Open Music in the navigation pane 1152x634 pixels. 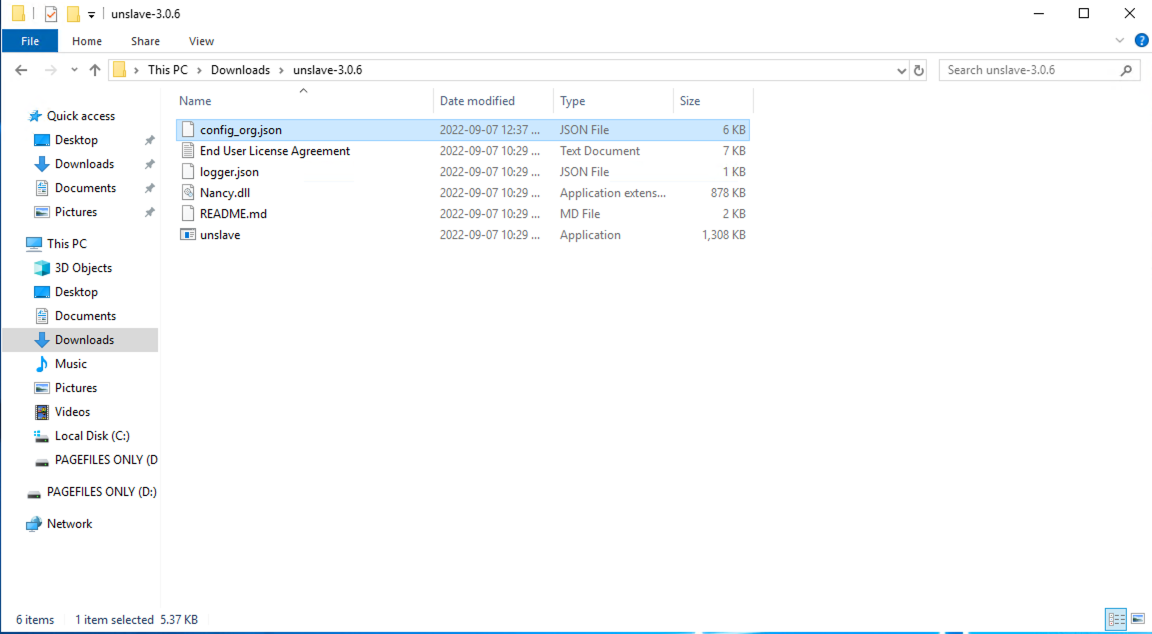[x=71, y=364]
